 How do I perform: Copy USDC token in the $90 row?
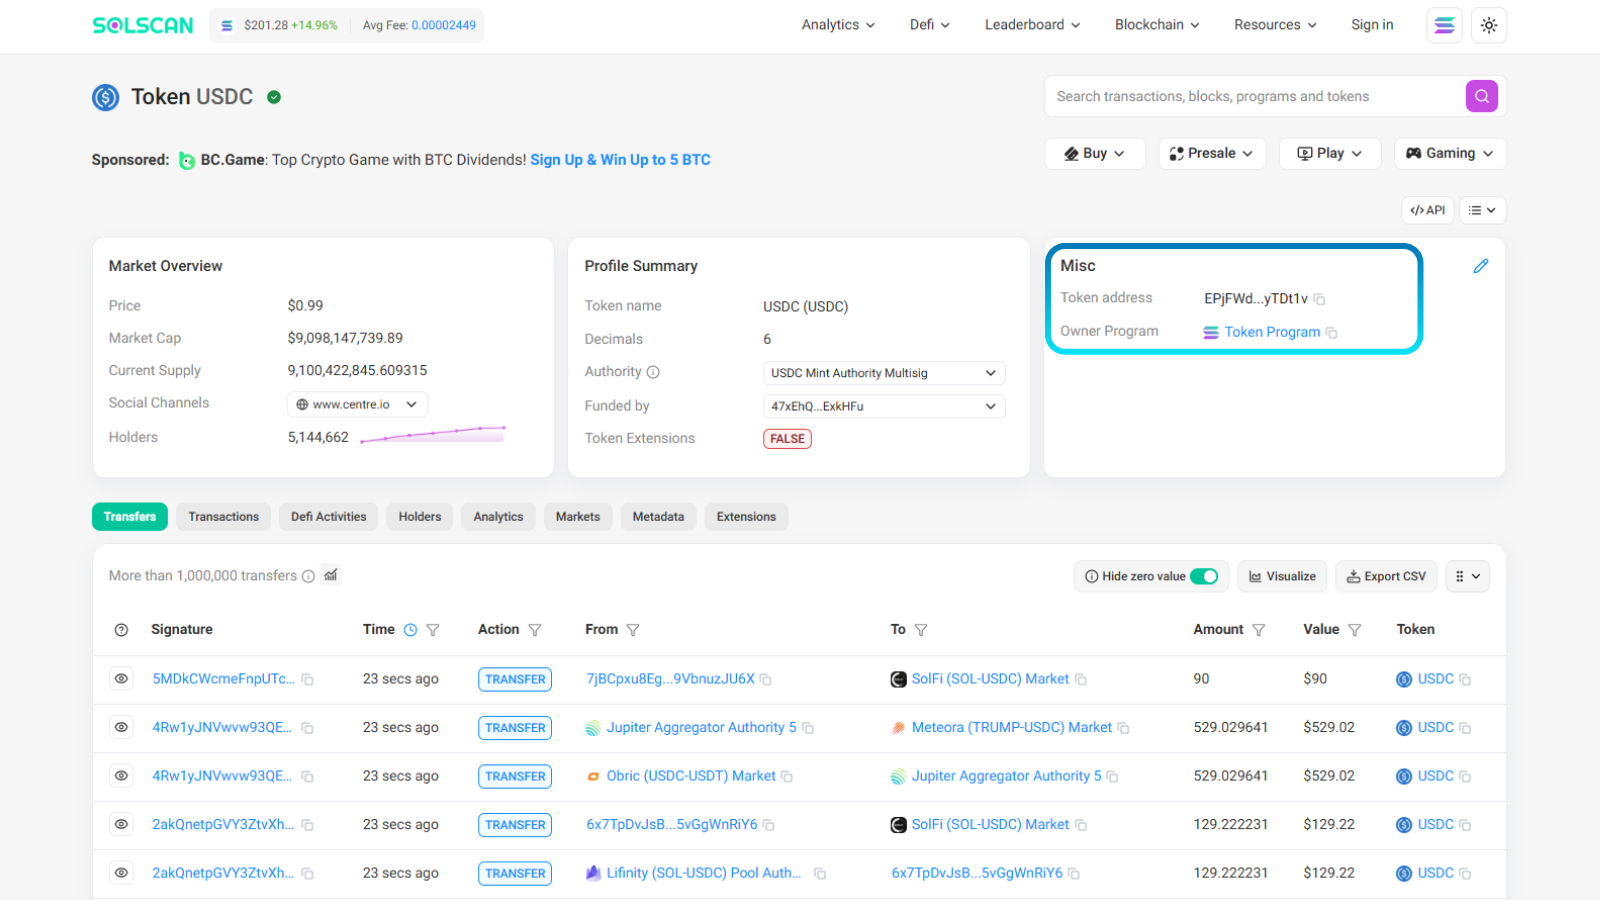[1465, 680]
